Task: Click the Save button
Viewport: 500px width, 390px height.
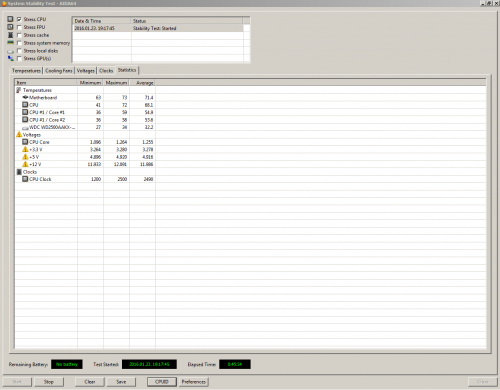Action: [121, 382]
